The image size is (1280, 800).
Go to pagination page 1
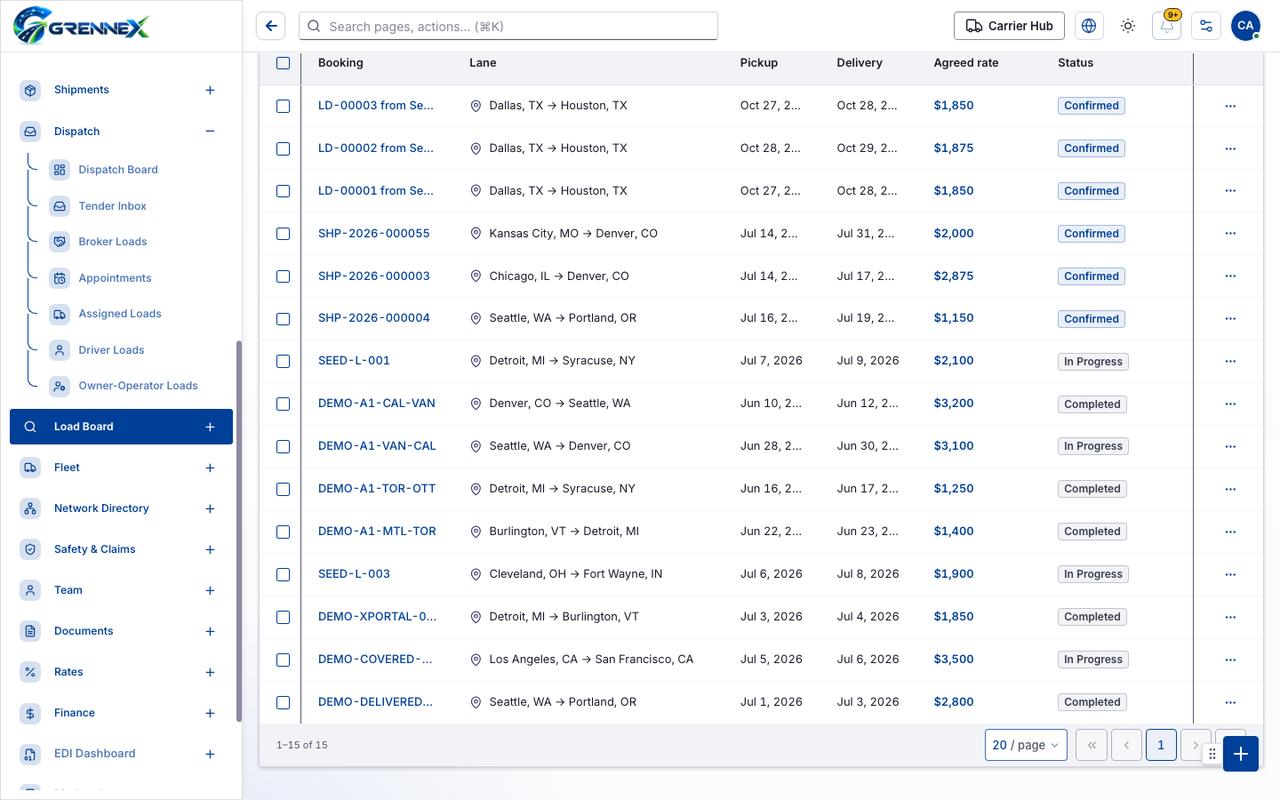1160,745
